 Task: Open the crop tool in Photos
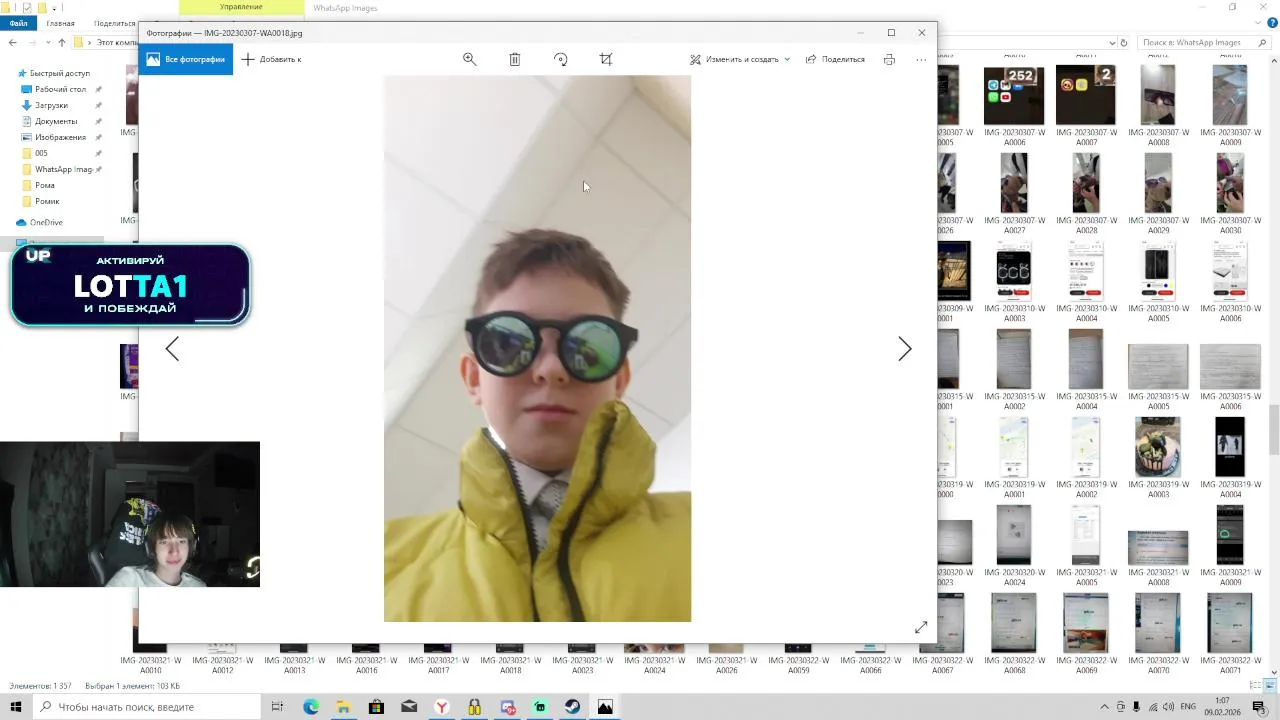coord(605,59)
